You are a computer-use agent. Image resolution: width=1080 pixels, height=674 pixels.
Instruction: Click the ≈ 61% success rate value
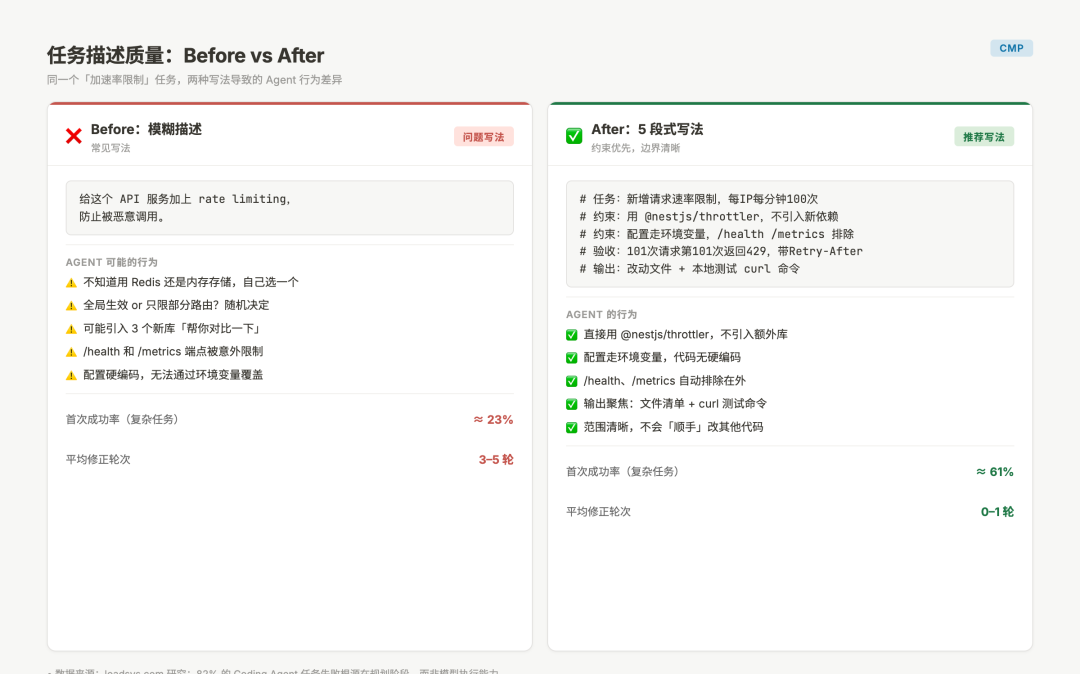[x=994, y=472]
